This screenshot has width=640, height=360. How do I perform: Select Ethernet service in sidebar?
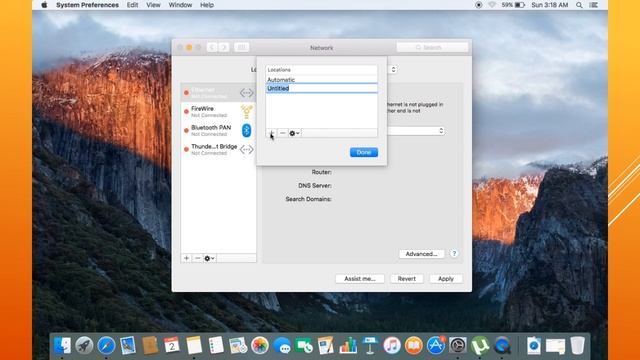218,93
